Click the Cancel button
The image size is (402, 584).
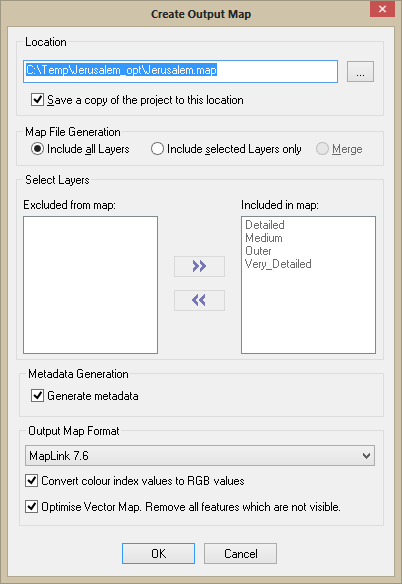[x=240, y=553]
